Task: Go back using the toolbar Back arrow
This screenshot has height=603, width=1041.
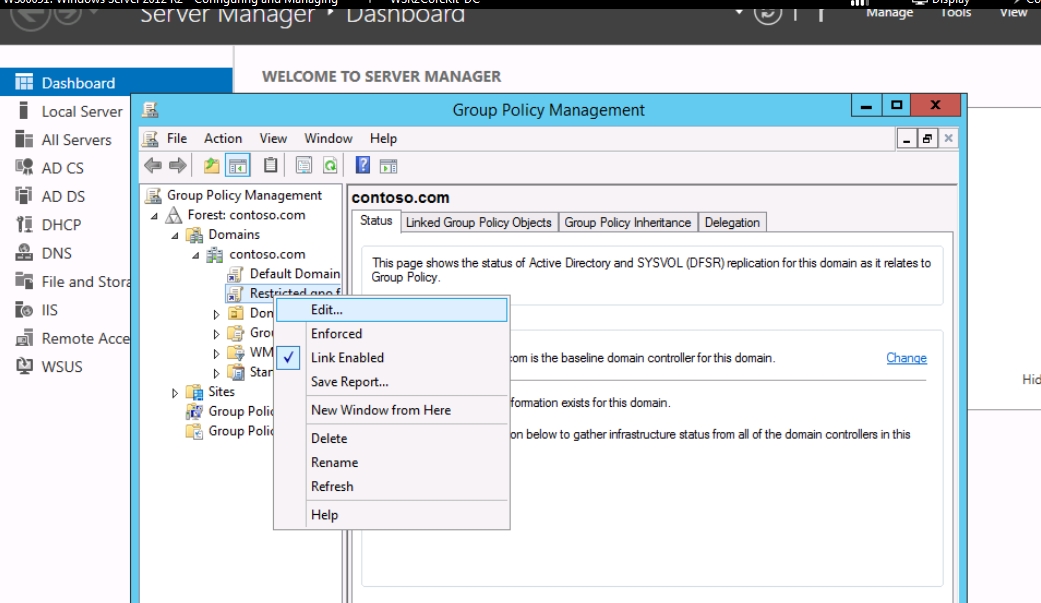Action: pyautogui.click(x=153, y=165)
